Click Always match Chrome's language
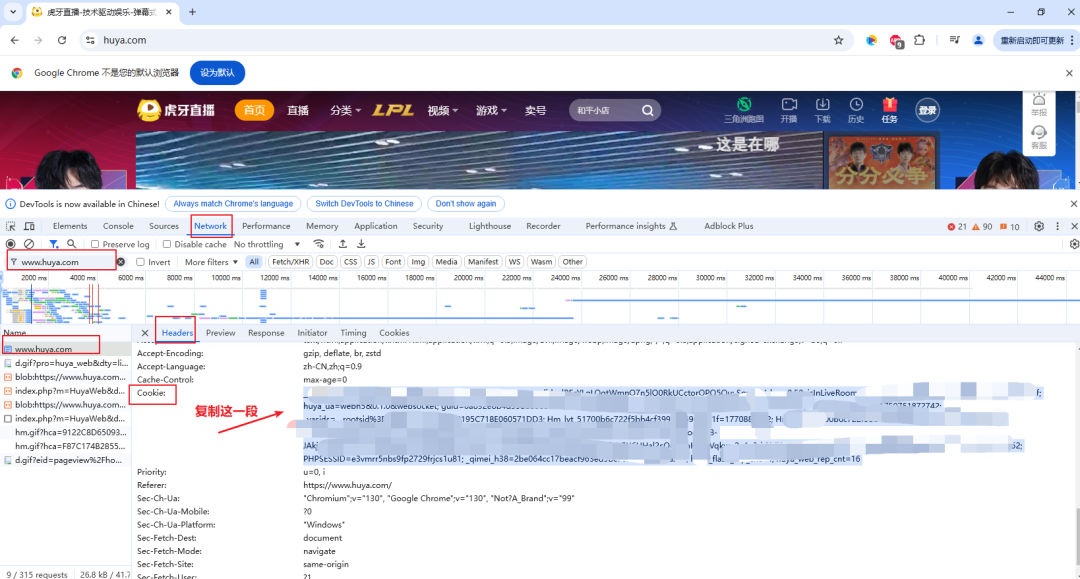The height and width of the screenshot is (579, 1080). [233, 204]
